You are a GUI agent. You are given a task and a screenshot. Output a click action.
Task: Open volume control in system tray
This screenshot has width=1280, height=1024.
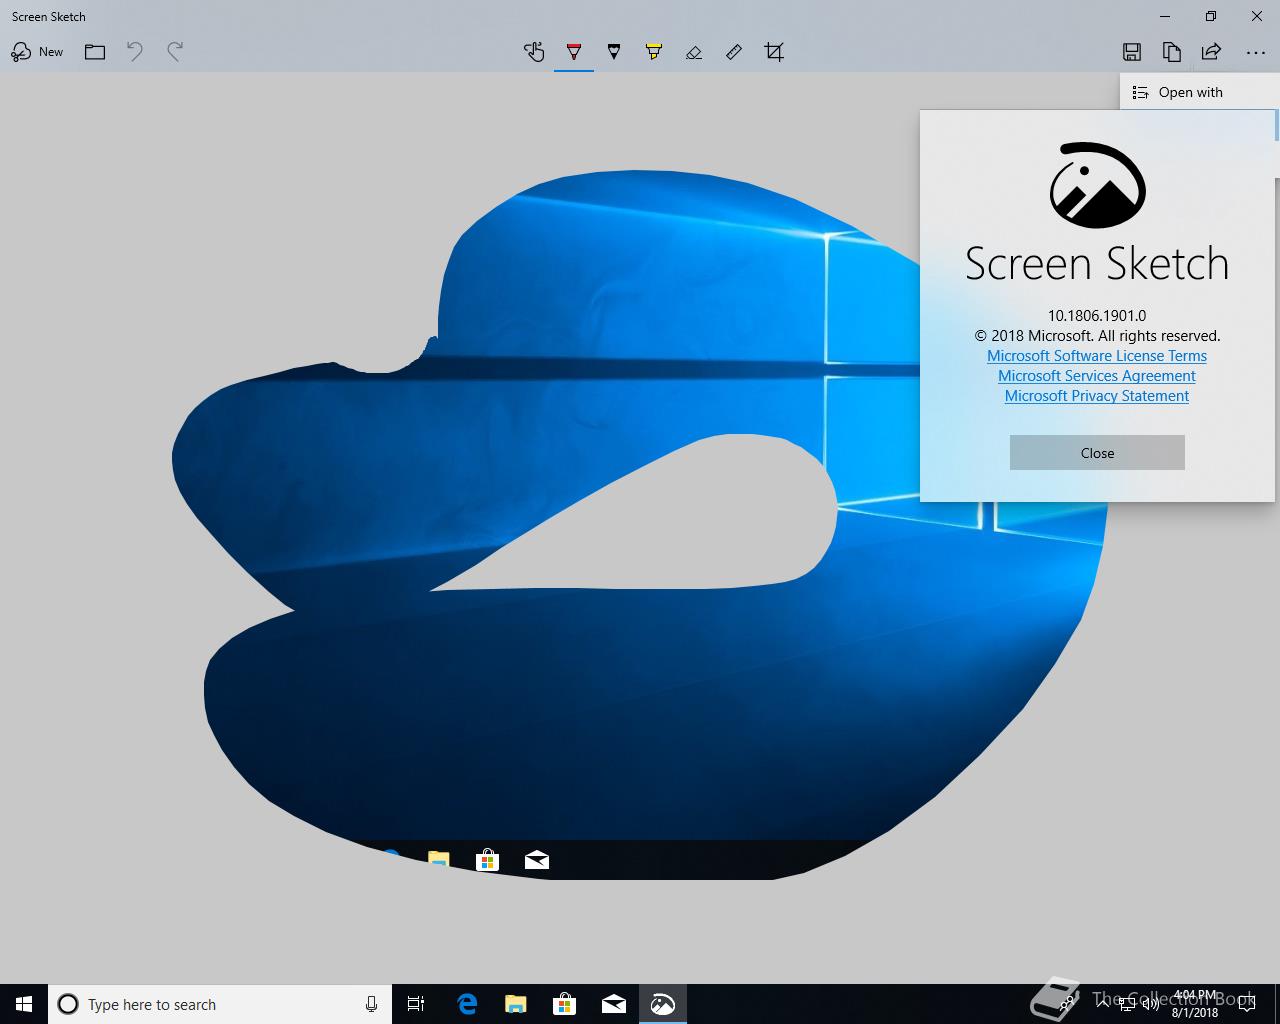click(1150, 1004)
